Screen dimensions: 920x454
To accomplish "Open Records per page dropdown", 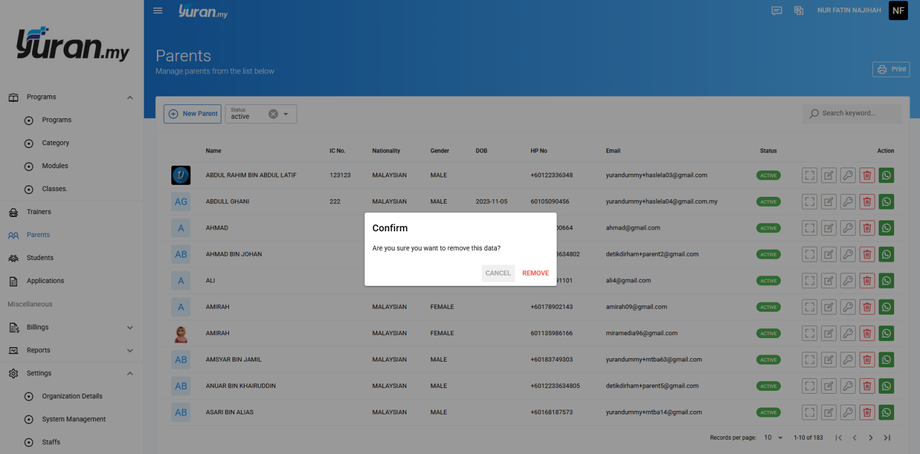I will point(773,438).
